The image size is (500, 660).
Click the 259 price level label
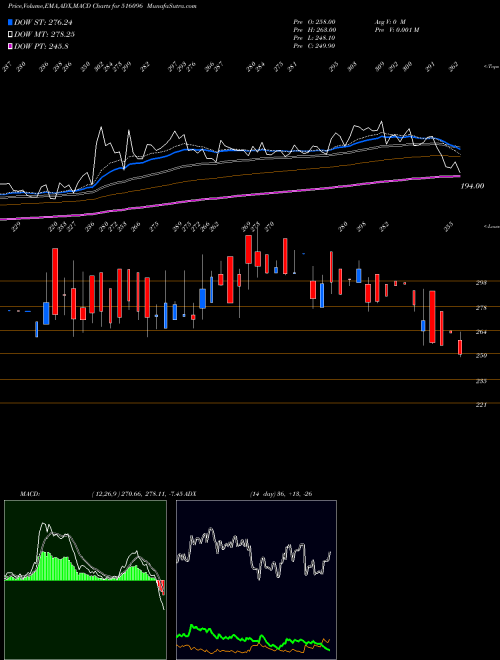(481, 356)
